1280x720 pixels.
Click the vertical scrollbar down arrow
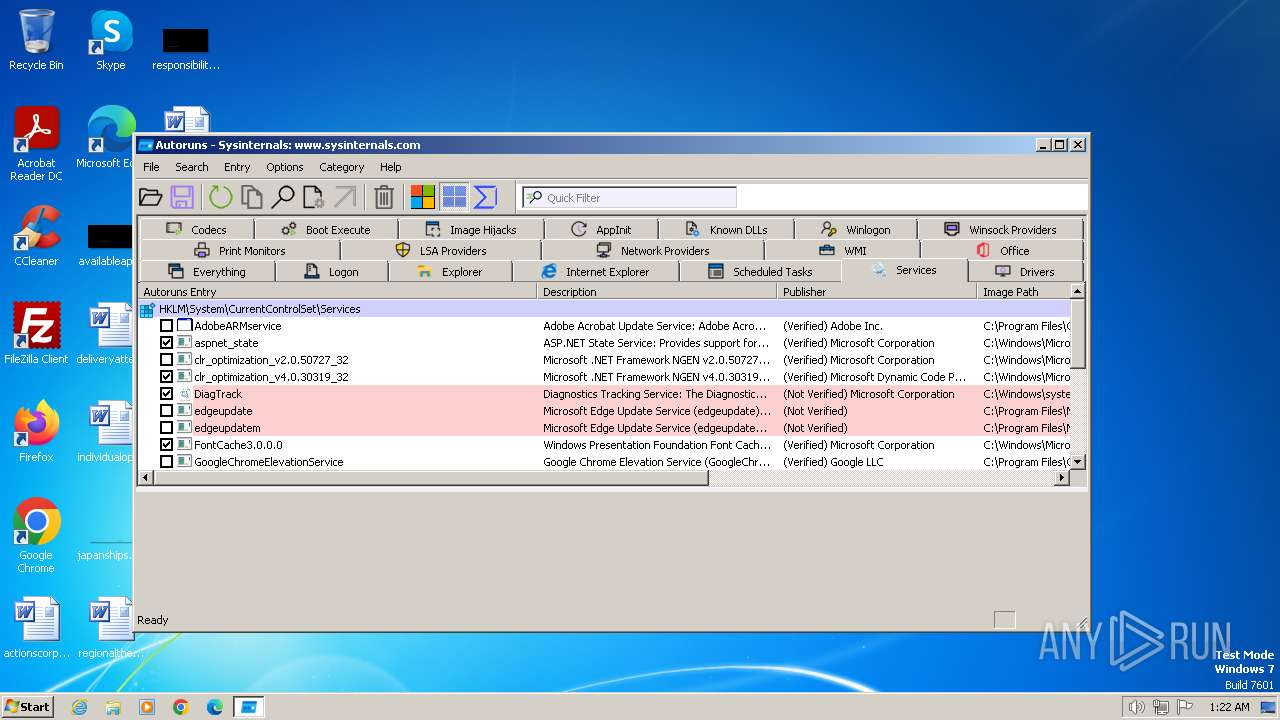tap(1077, 462)
